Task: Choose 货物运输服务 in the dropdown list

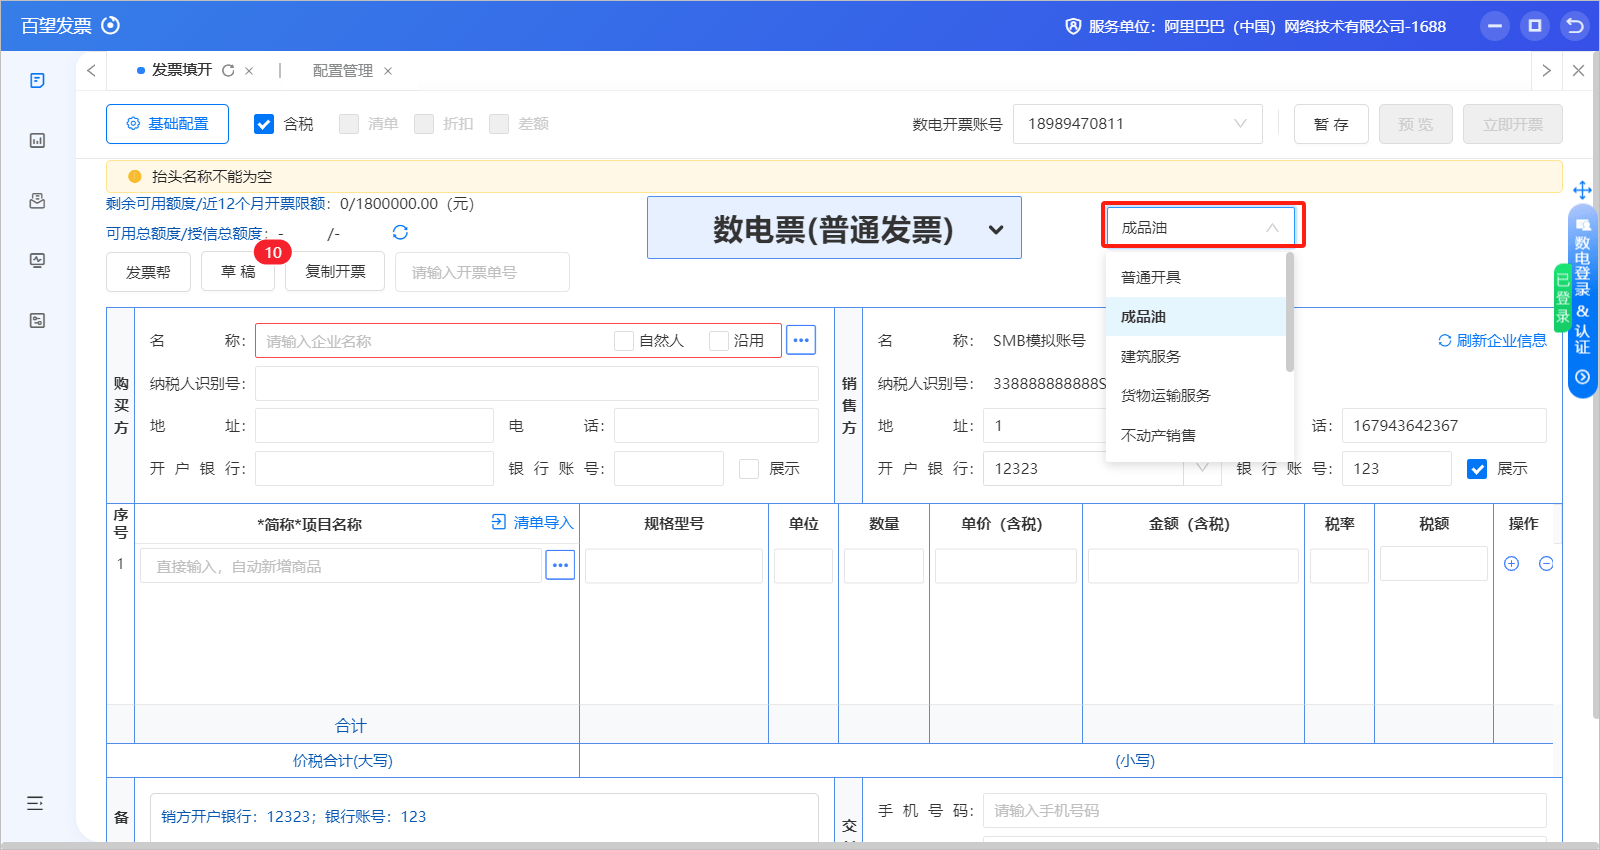Action: (1196, 395)
